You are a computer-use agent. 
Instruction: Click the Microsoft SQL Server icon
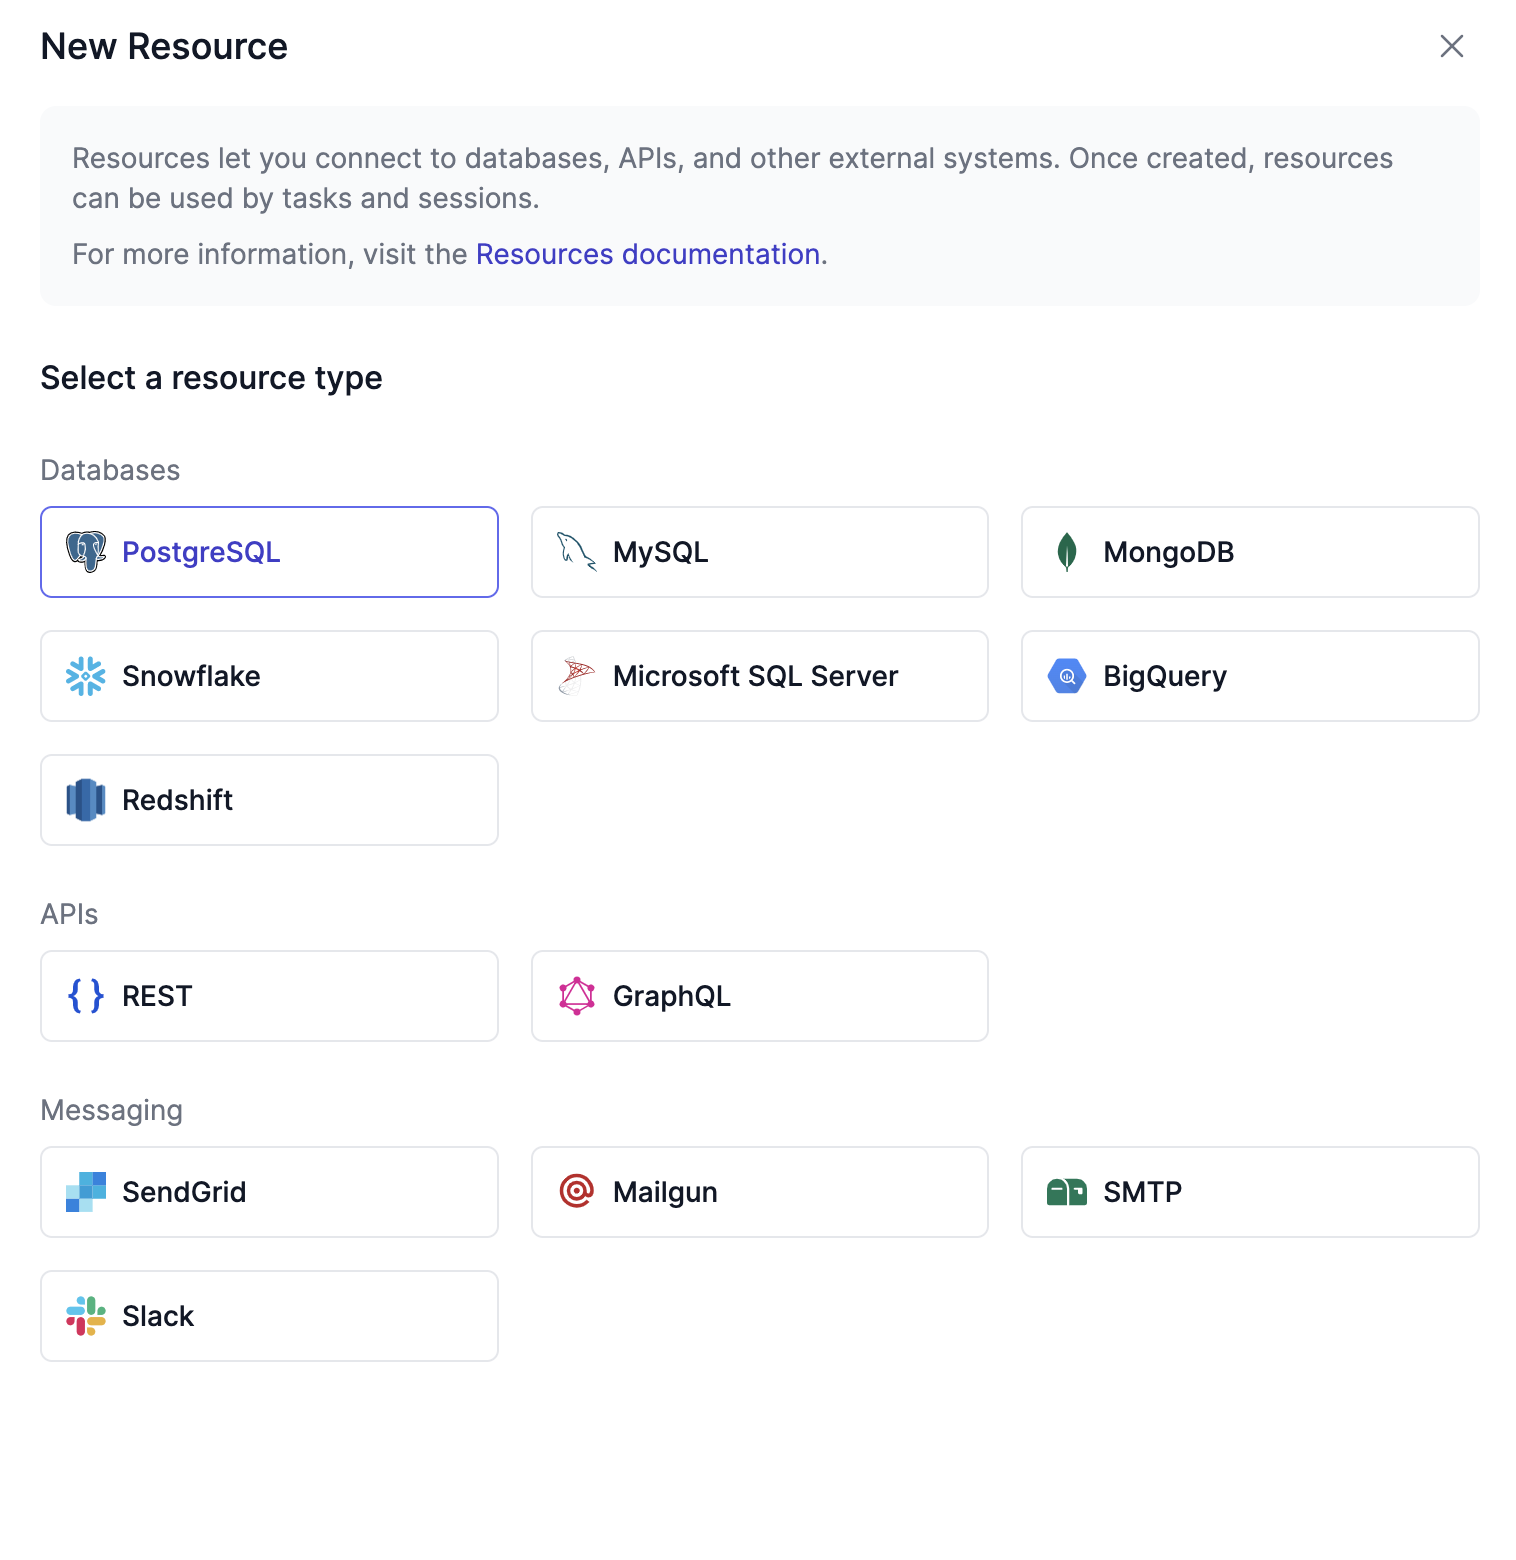coord(577,676)
